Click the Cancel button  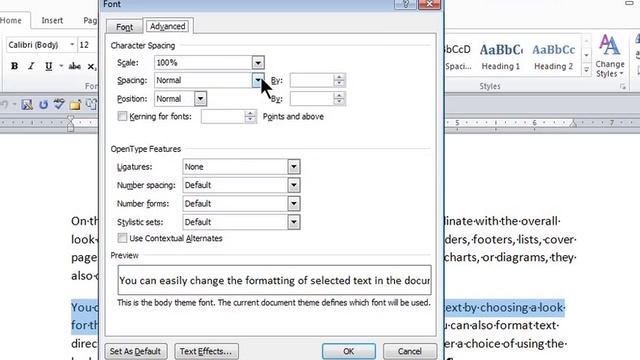pos(409,351)
